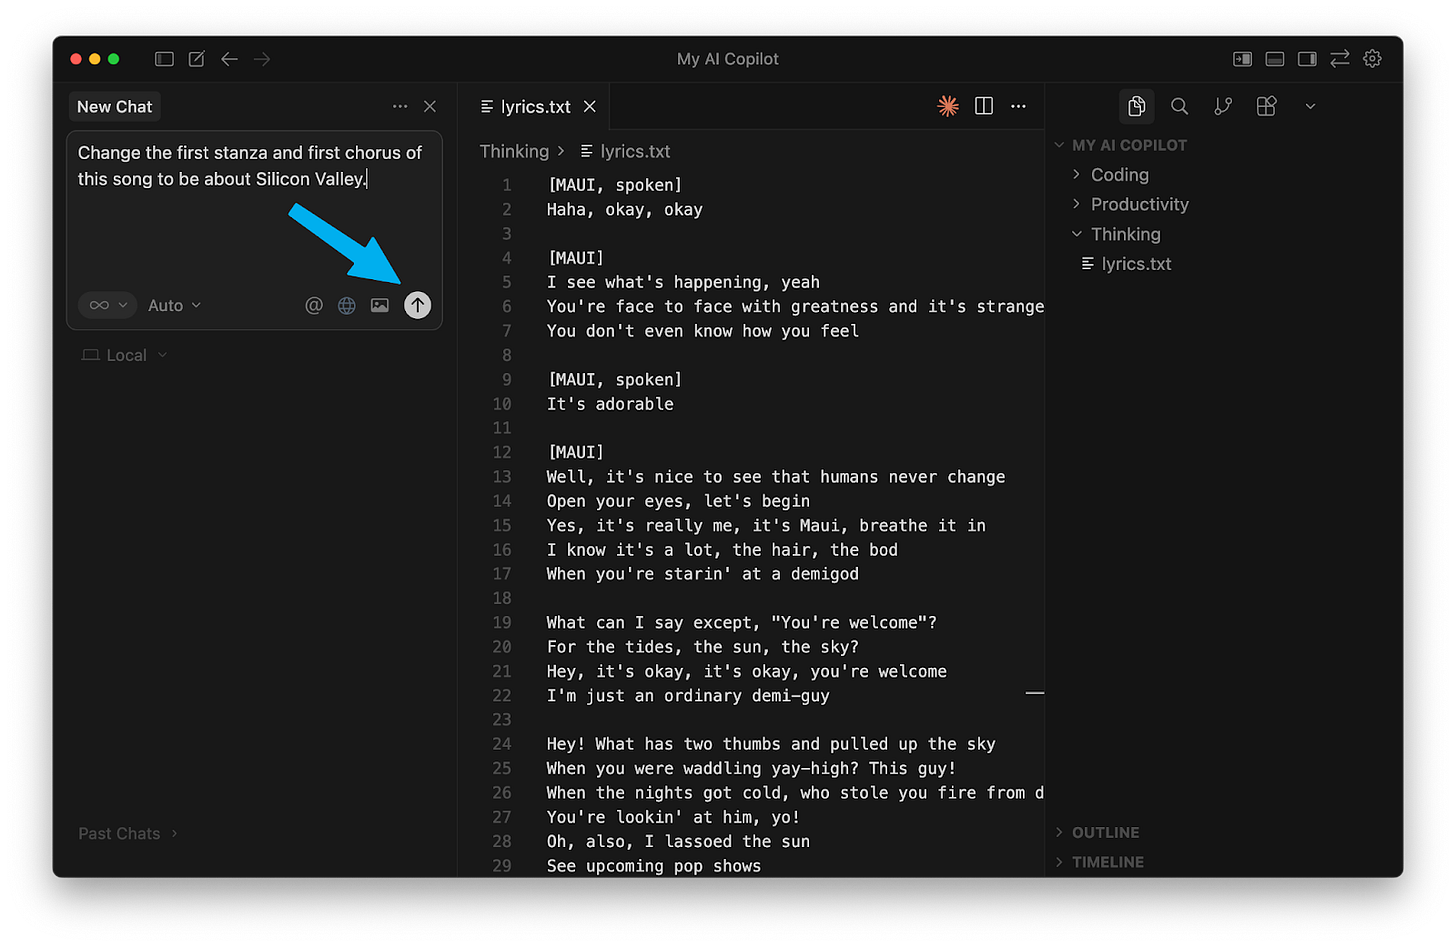Screen dimensions: 1456x947
Task: Toggle right sidebar layout icon
Action: point(1307,59)
